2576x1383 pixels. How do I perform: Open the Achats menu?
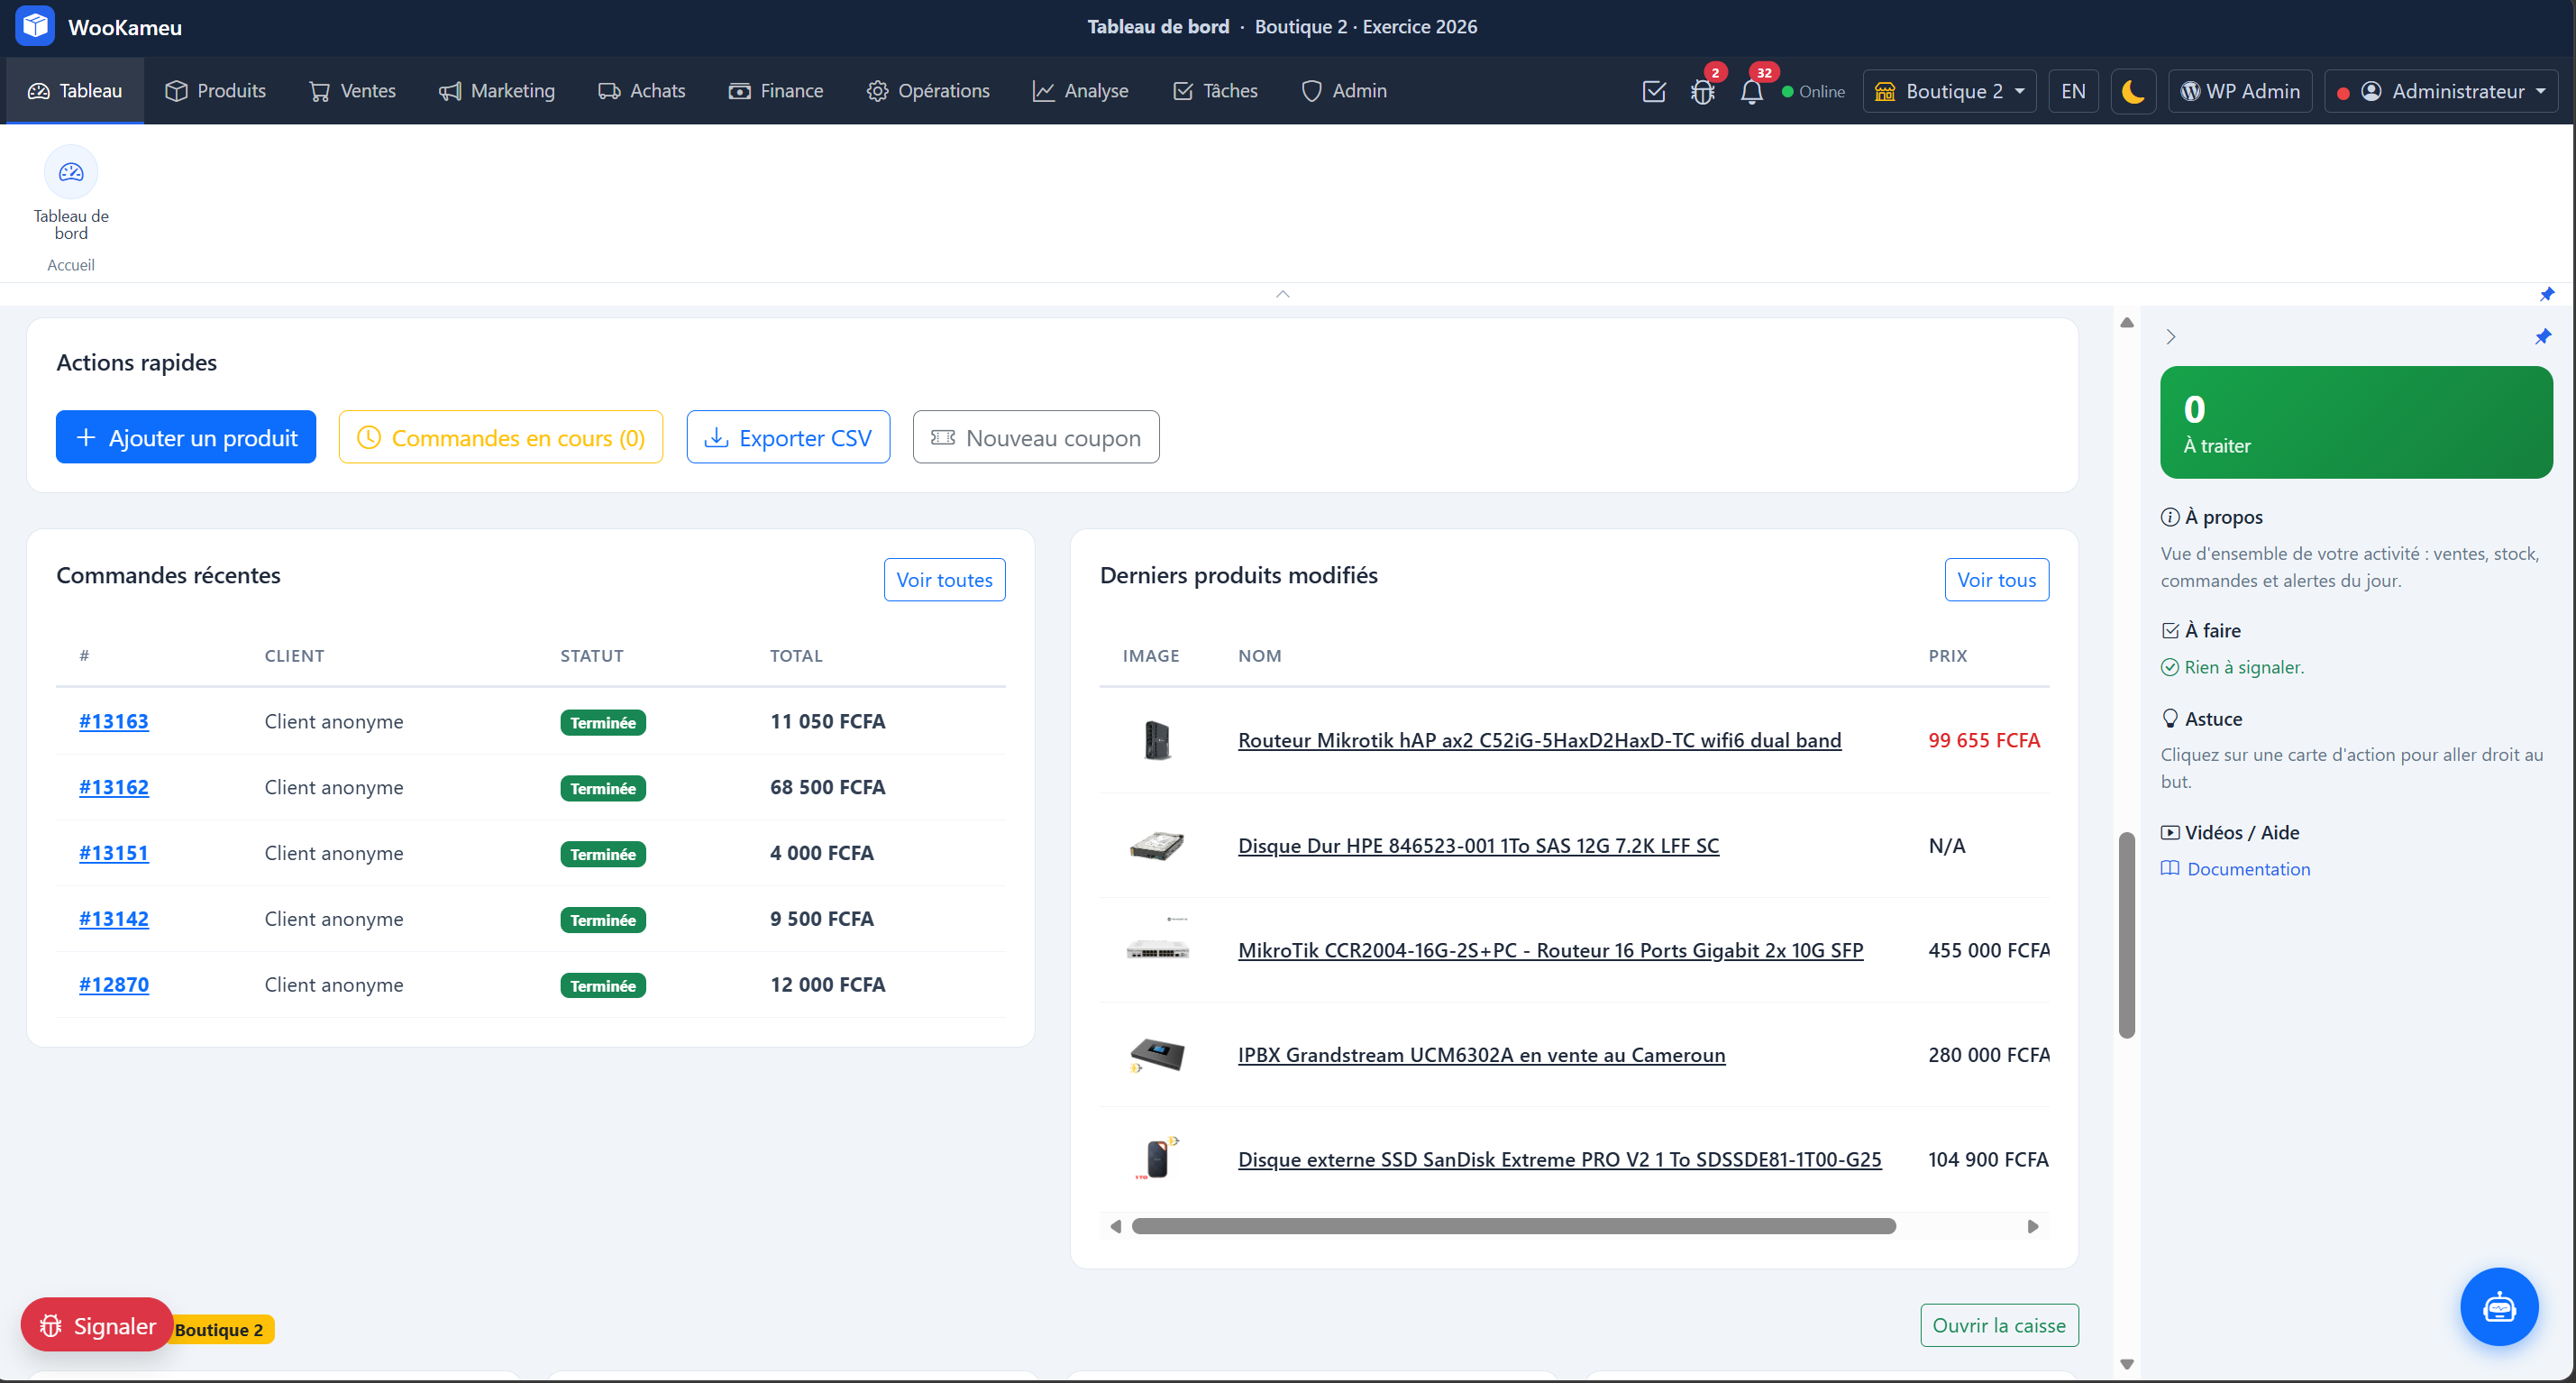(x=642, y=91)
